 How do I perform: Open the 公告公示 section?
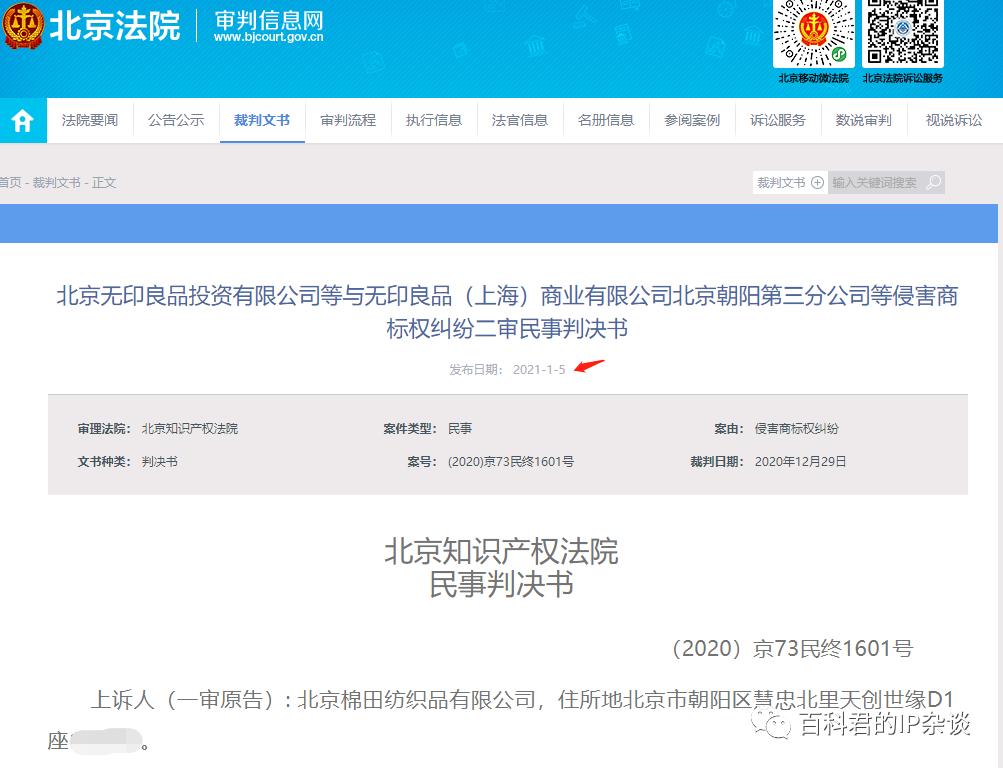click(175, 120)
